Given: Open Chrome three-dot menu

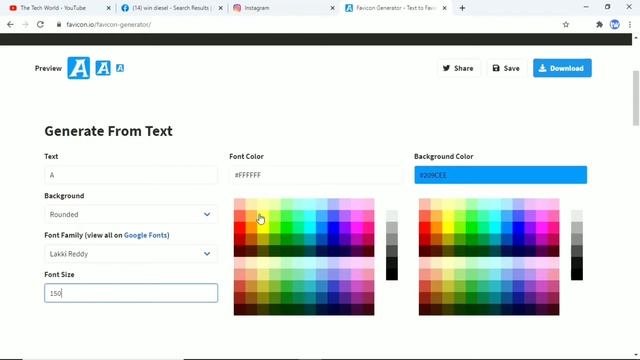Looking at the screenshot, I should click(630, 24).
